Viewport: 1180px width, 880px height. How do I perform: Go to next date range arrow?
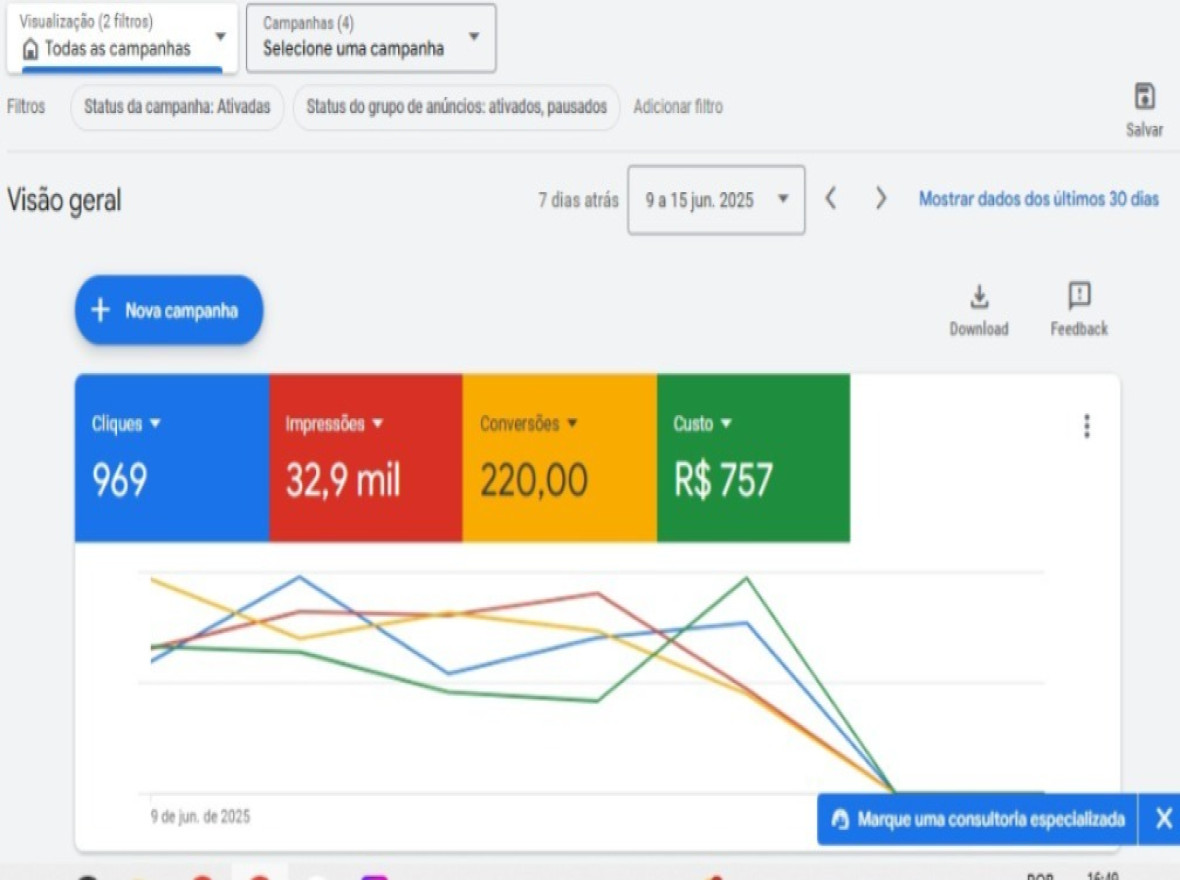[881, 199]
